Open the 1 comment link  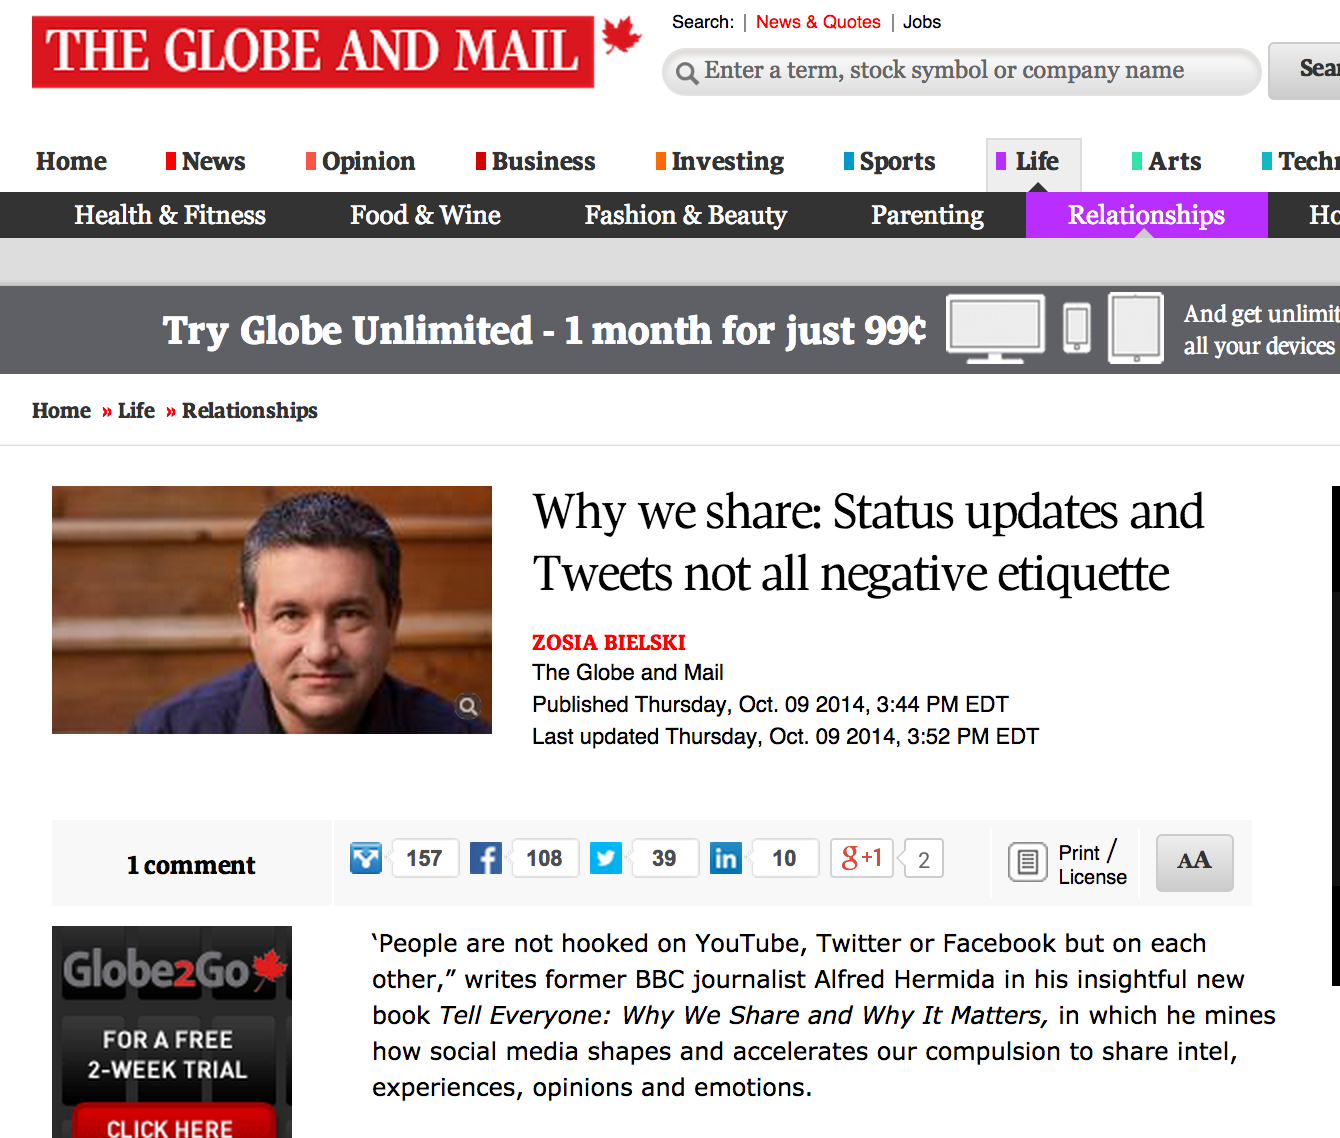(x=191, y=865)
